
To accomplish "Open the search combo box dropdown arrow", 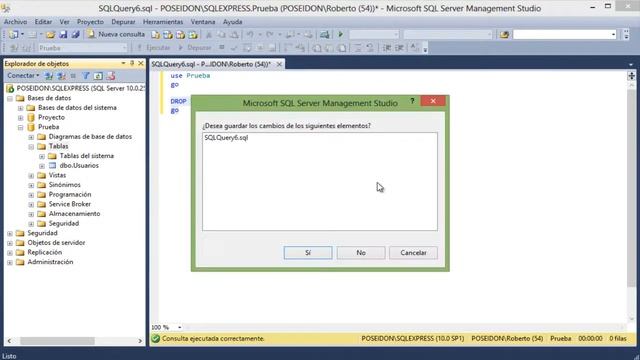I will point(613,35).
